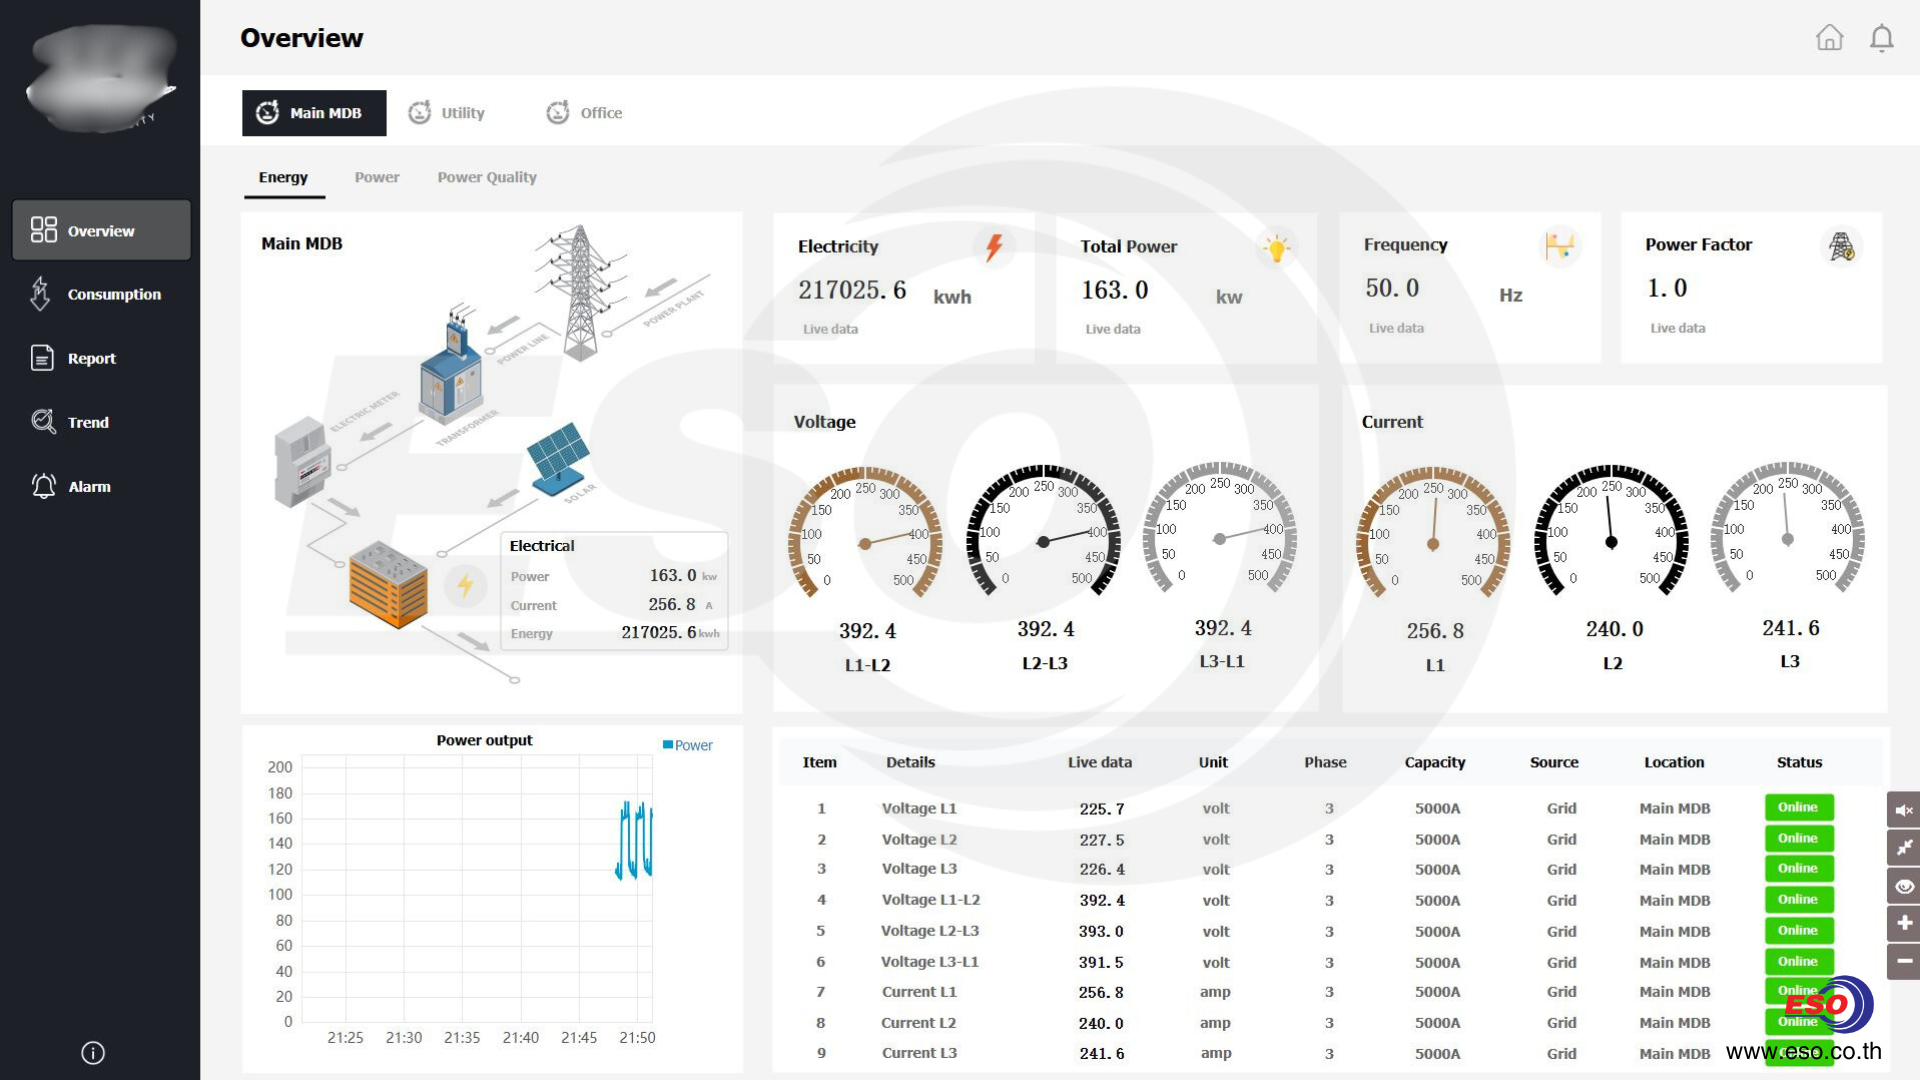Collapse the view with shrink arrows button
The width and height of the screenshot is (1920, 1080).
coord(1903,848)
